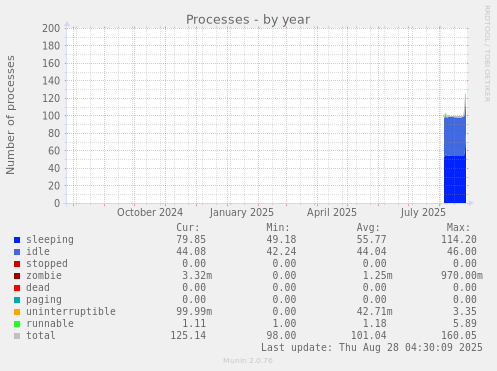Click the idle minimum value 42.24
Screen dimensions: 497x371
(x=281, y=252)
